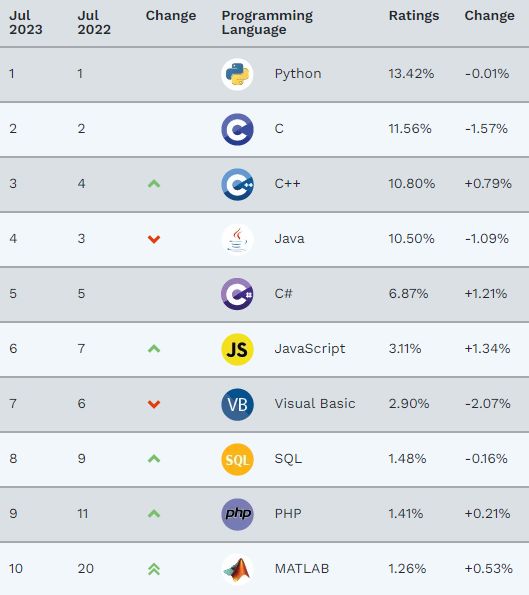Click the JavaScript language name
The image size is (529, 595).
310,349
